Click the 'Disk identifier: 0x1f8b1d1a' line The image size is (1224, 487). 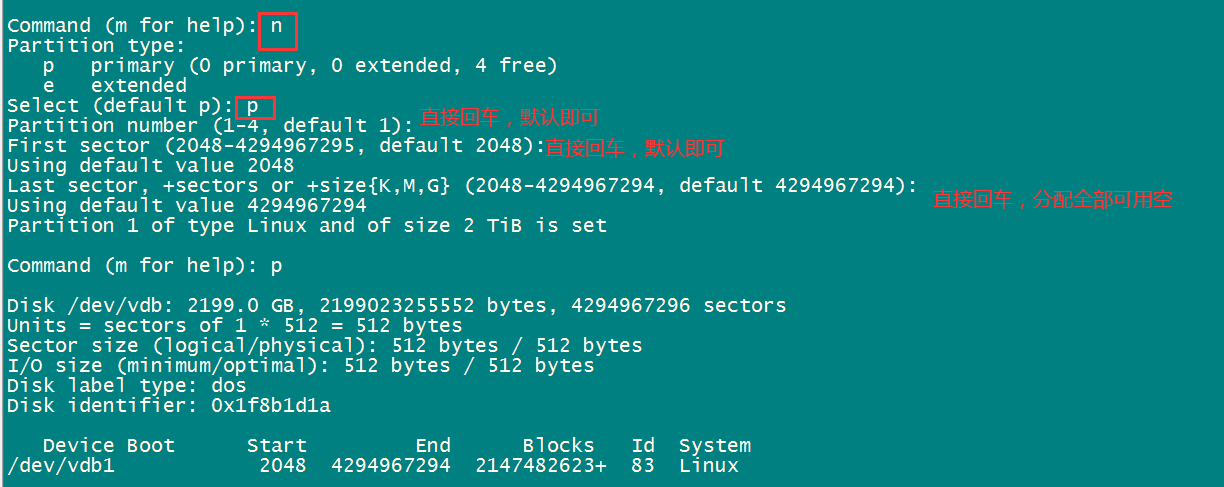169,406
